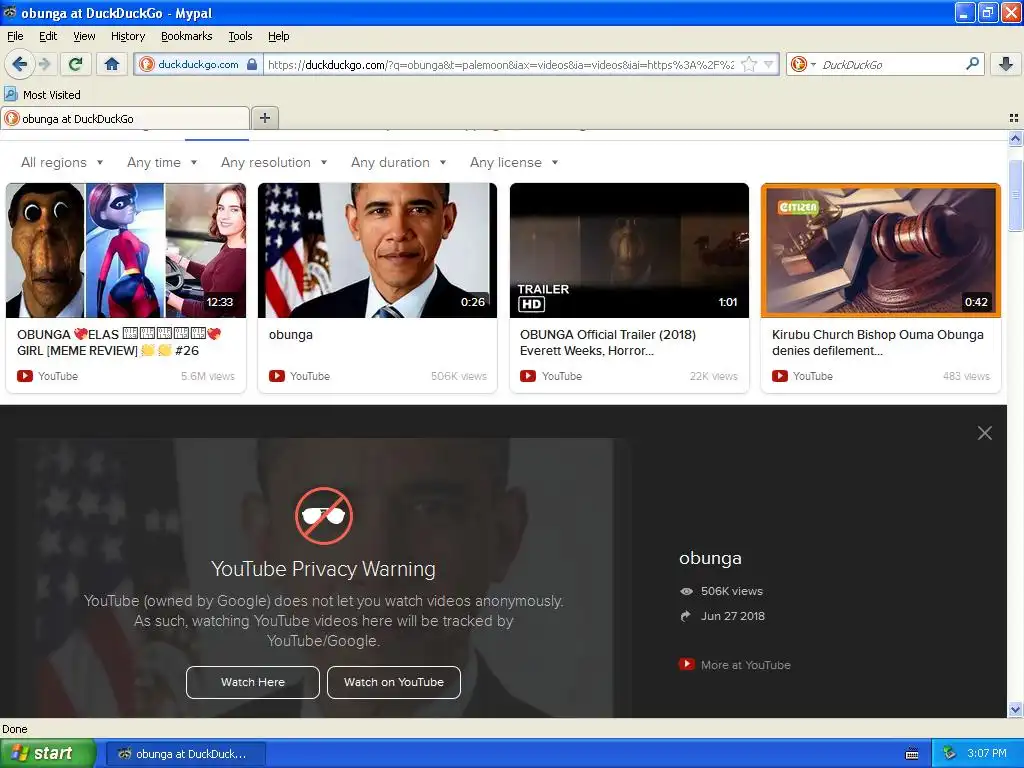Open the Tools menu

point(240,36)
